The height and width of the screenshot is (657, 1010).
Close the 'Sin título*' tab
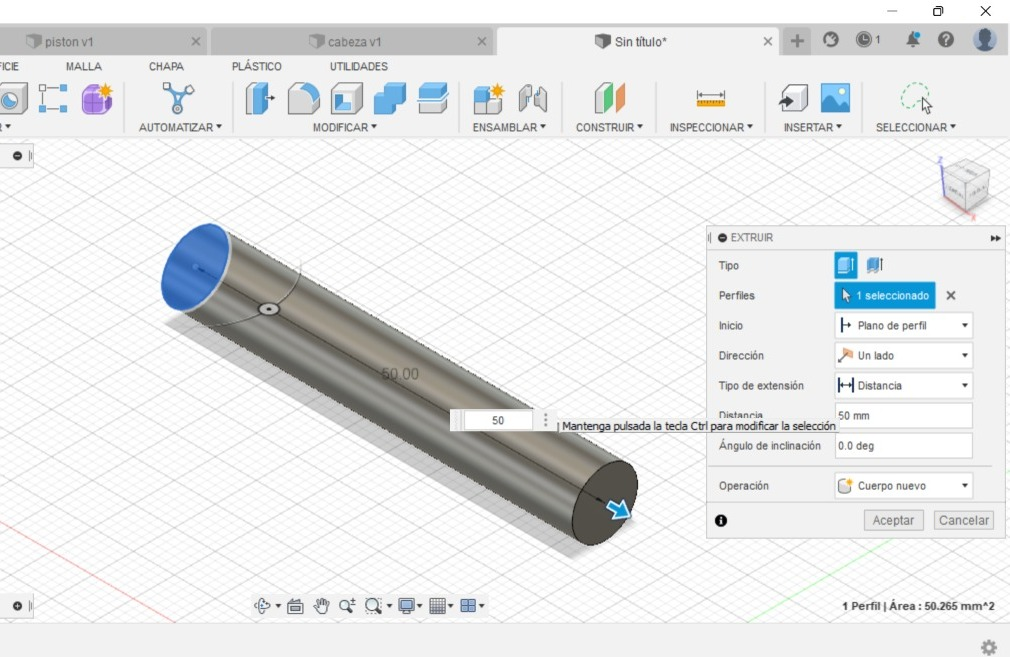(767, 42)
